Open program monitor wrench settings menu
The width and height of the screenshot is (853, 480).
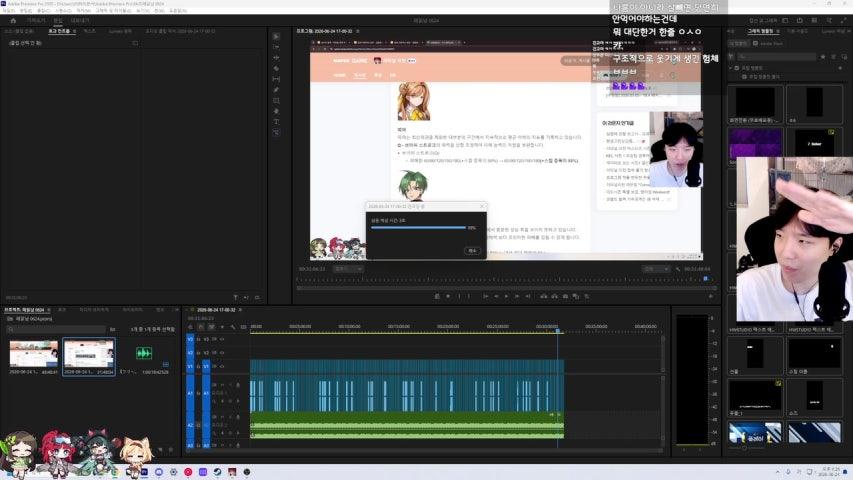(678, 269)
